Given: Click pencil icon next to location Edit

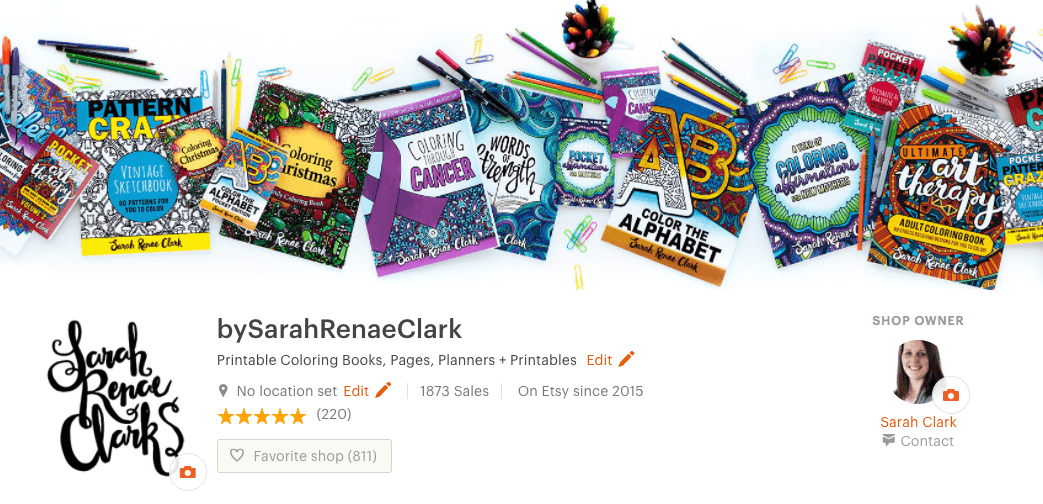Looking at the screenshot, I should (383, 391).
